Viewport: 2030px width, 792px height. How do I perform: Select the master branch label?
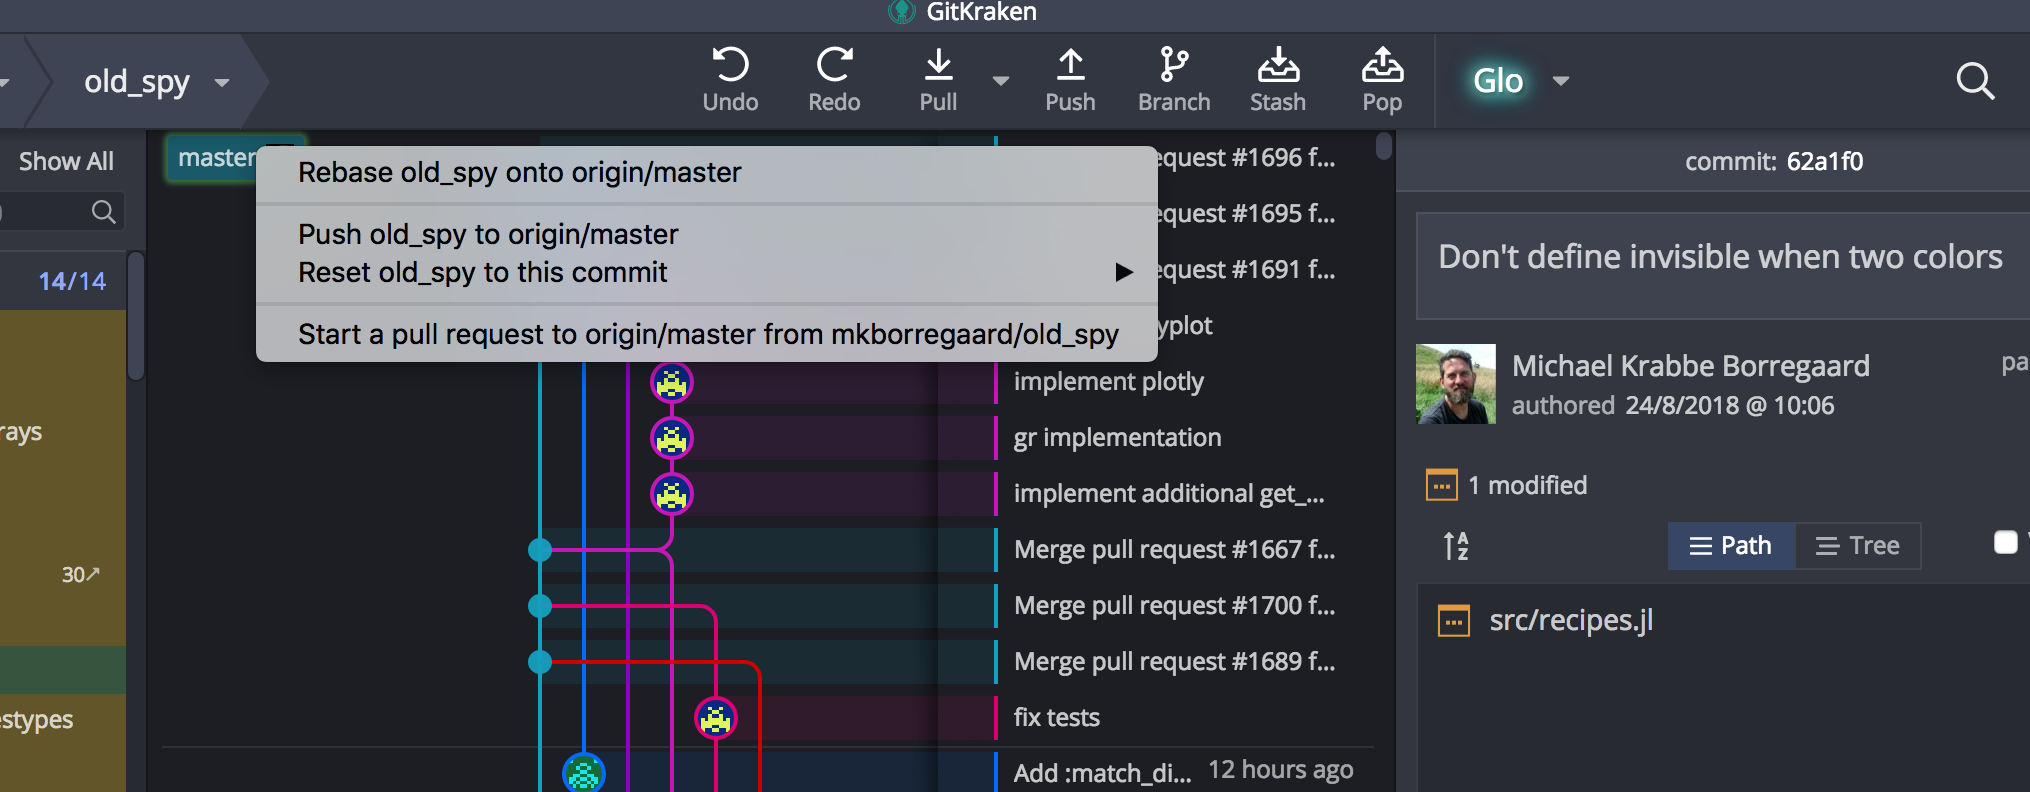(x=215, y=158)
